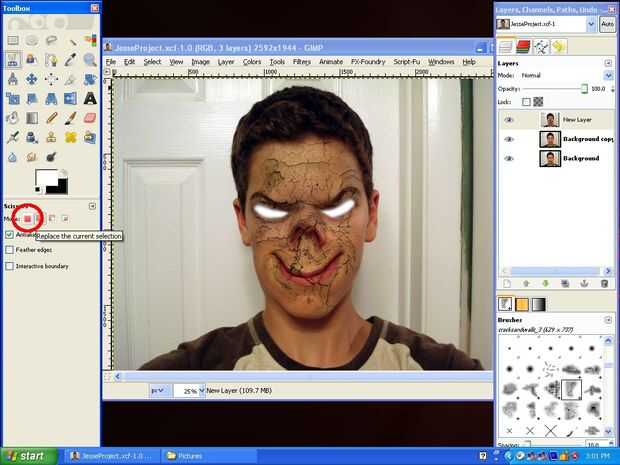Screen dimensions: 620x465
Task: Toggle Antialiasing checkbox in tool options
Action: 9,235
